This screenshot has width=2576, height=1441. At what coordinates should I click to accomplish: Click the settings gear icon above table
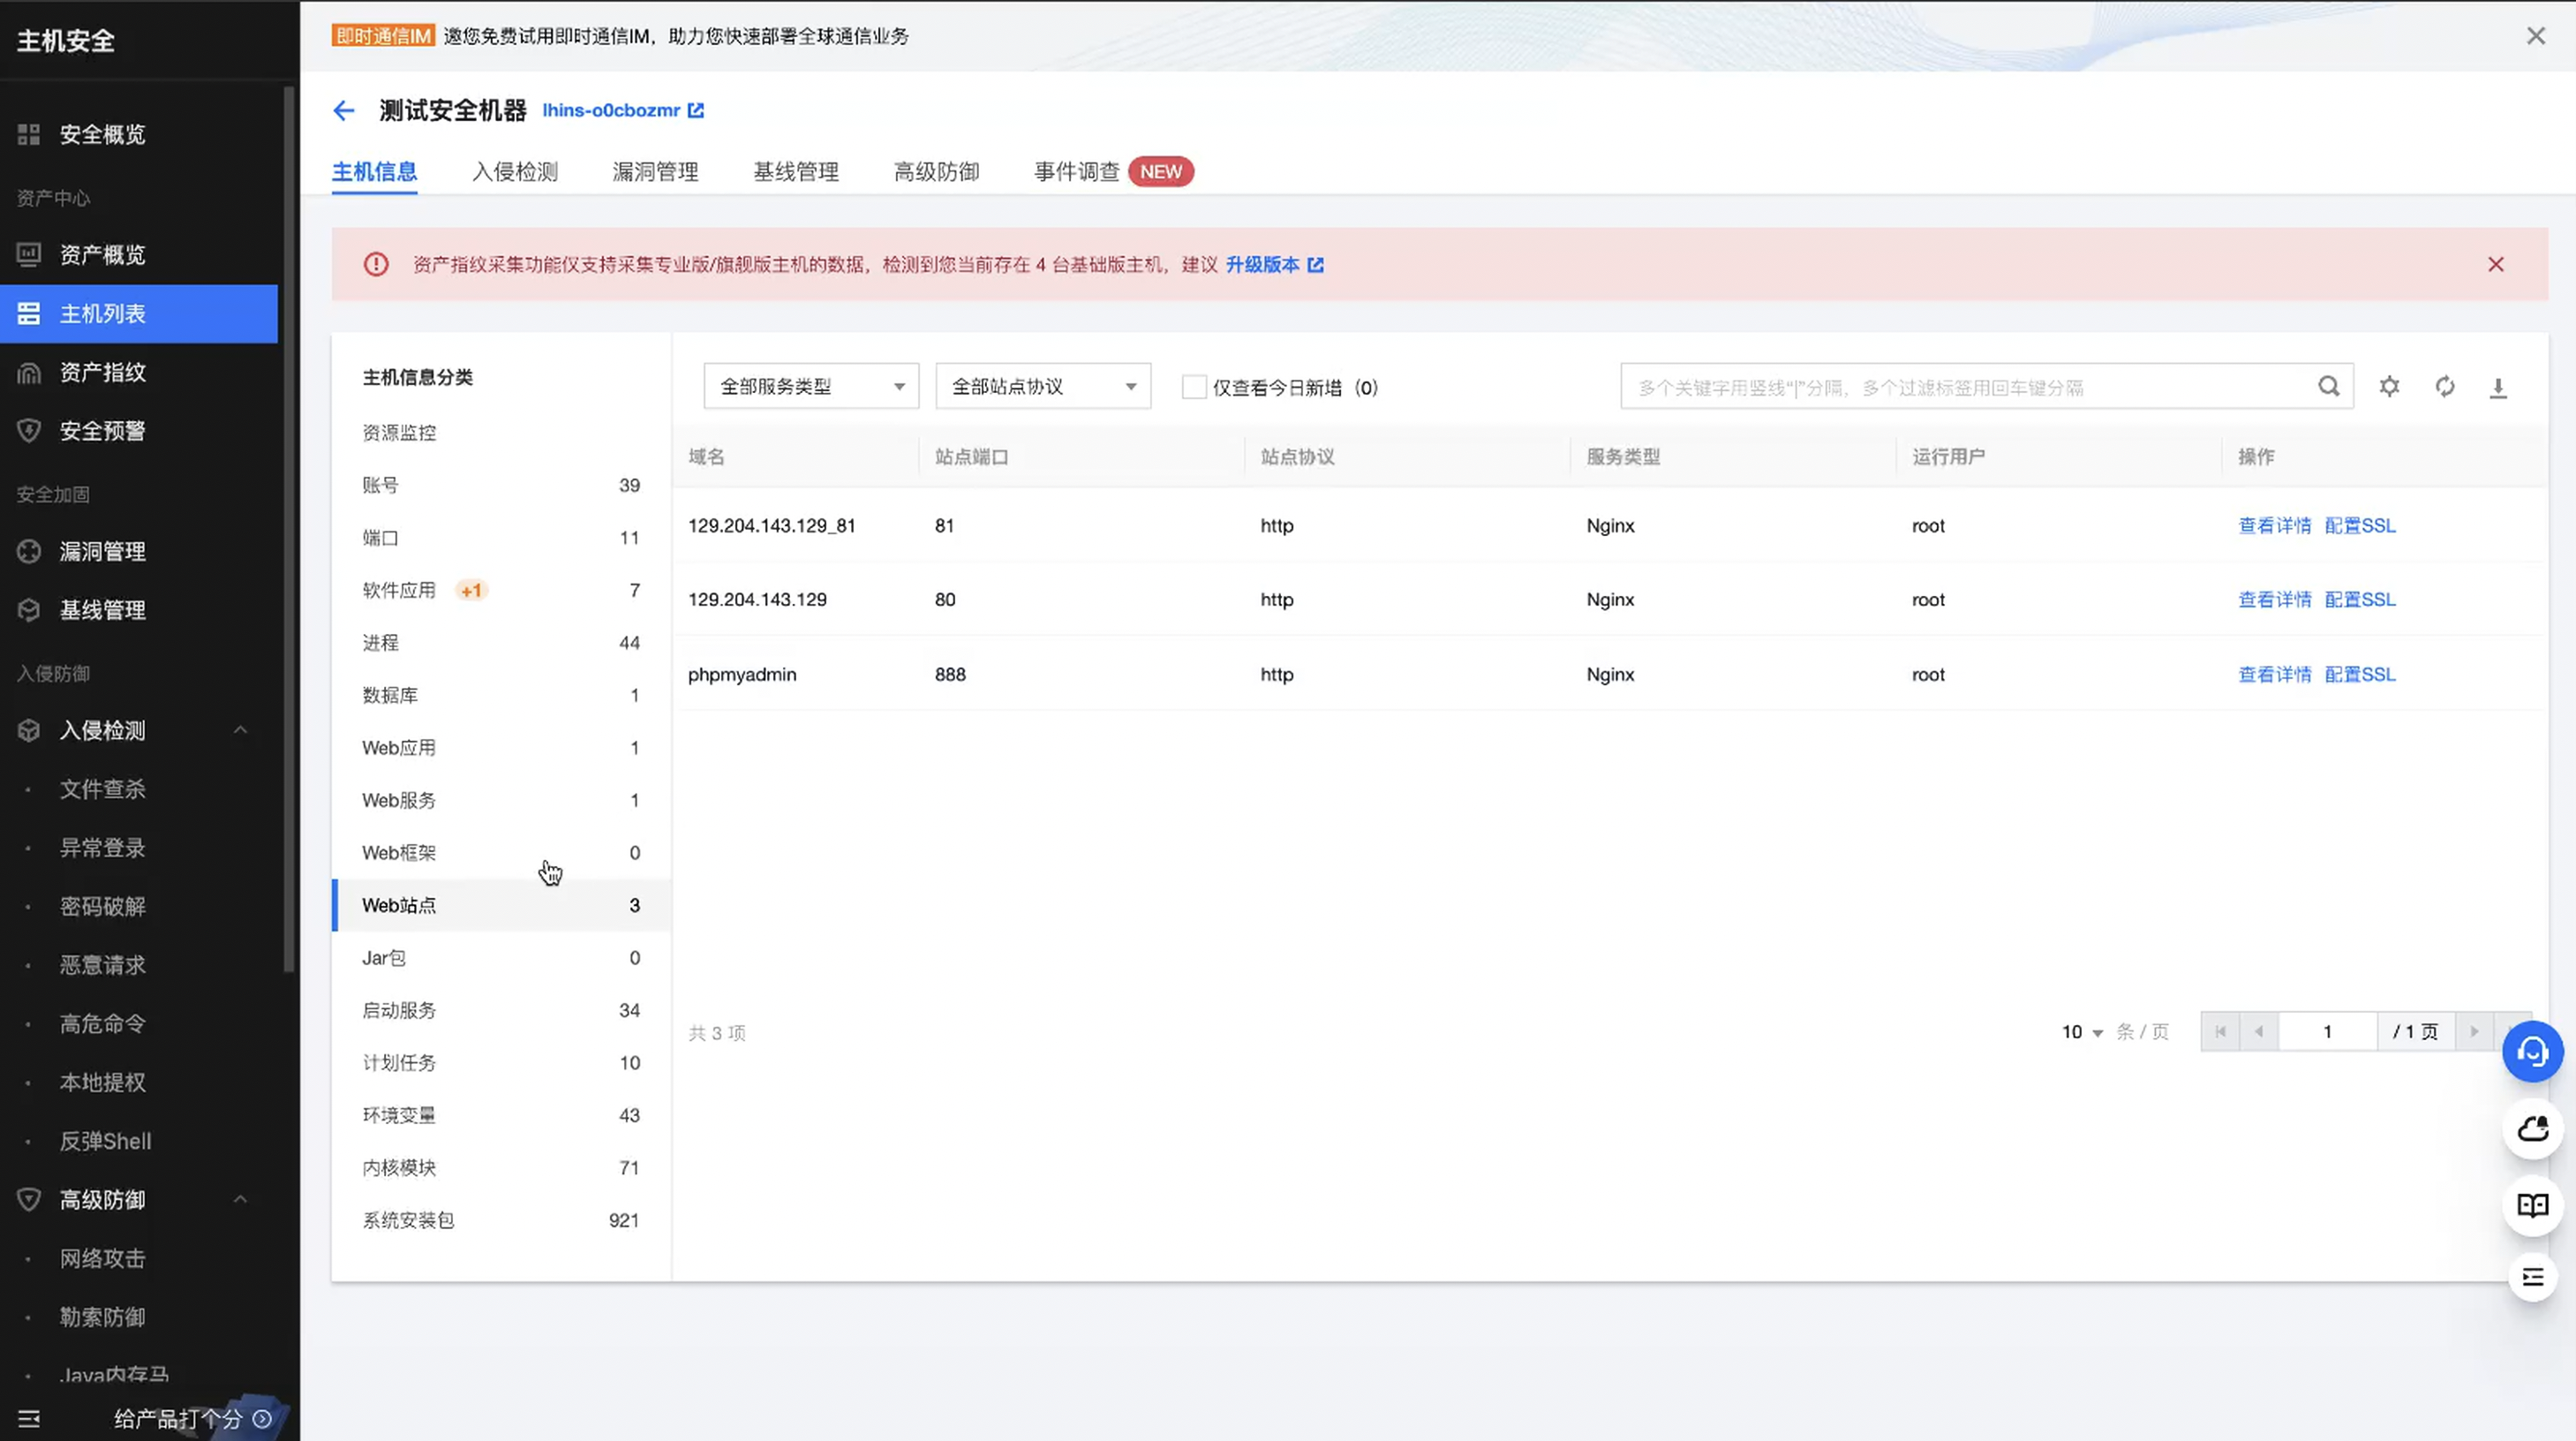tap(2389, 387)
